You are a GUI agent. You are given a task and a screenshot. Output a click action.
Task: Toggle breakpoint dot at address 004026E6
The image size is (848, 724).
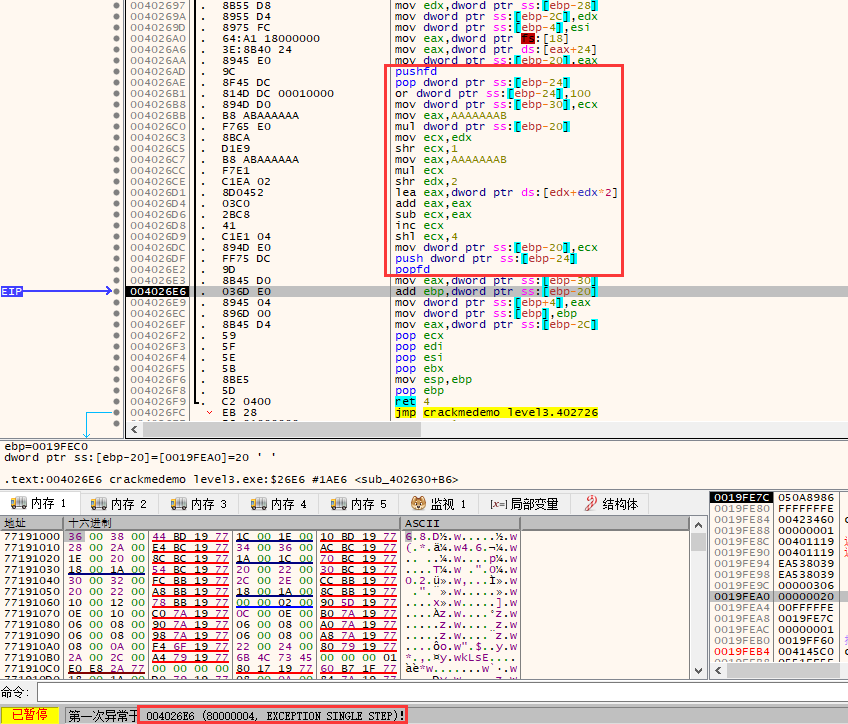point(116,291)
